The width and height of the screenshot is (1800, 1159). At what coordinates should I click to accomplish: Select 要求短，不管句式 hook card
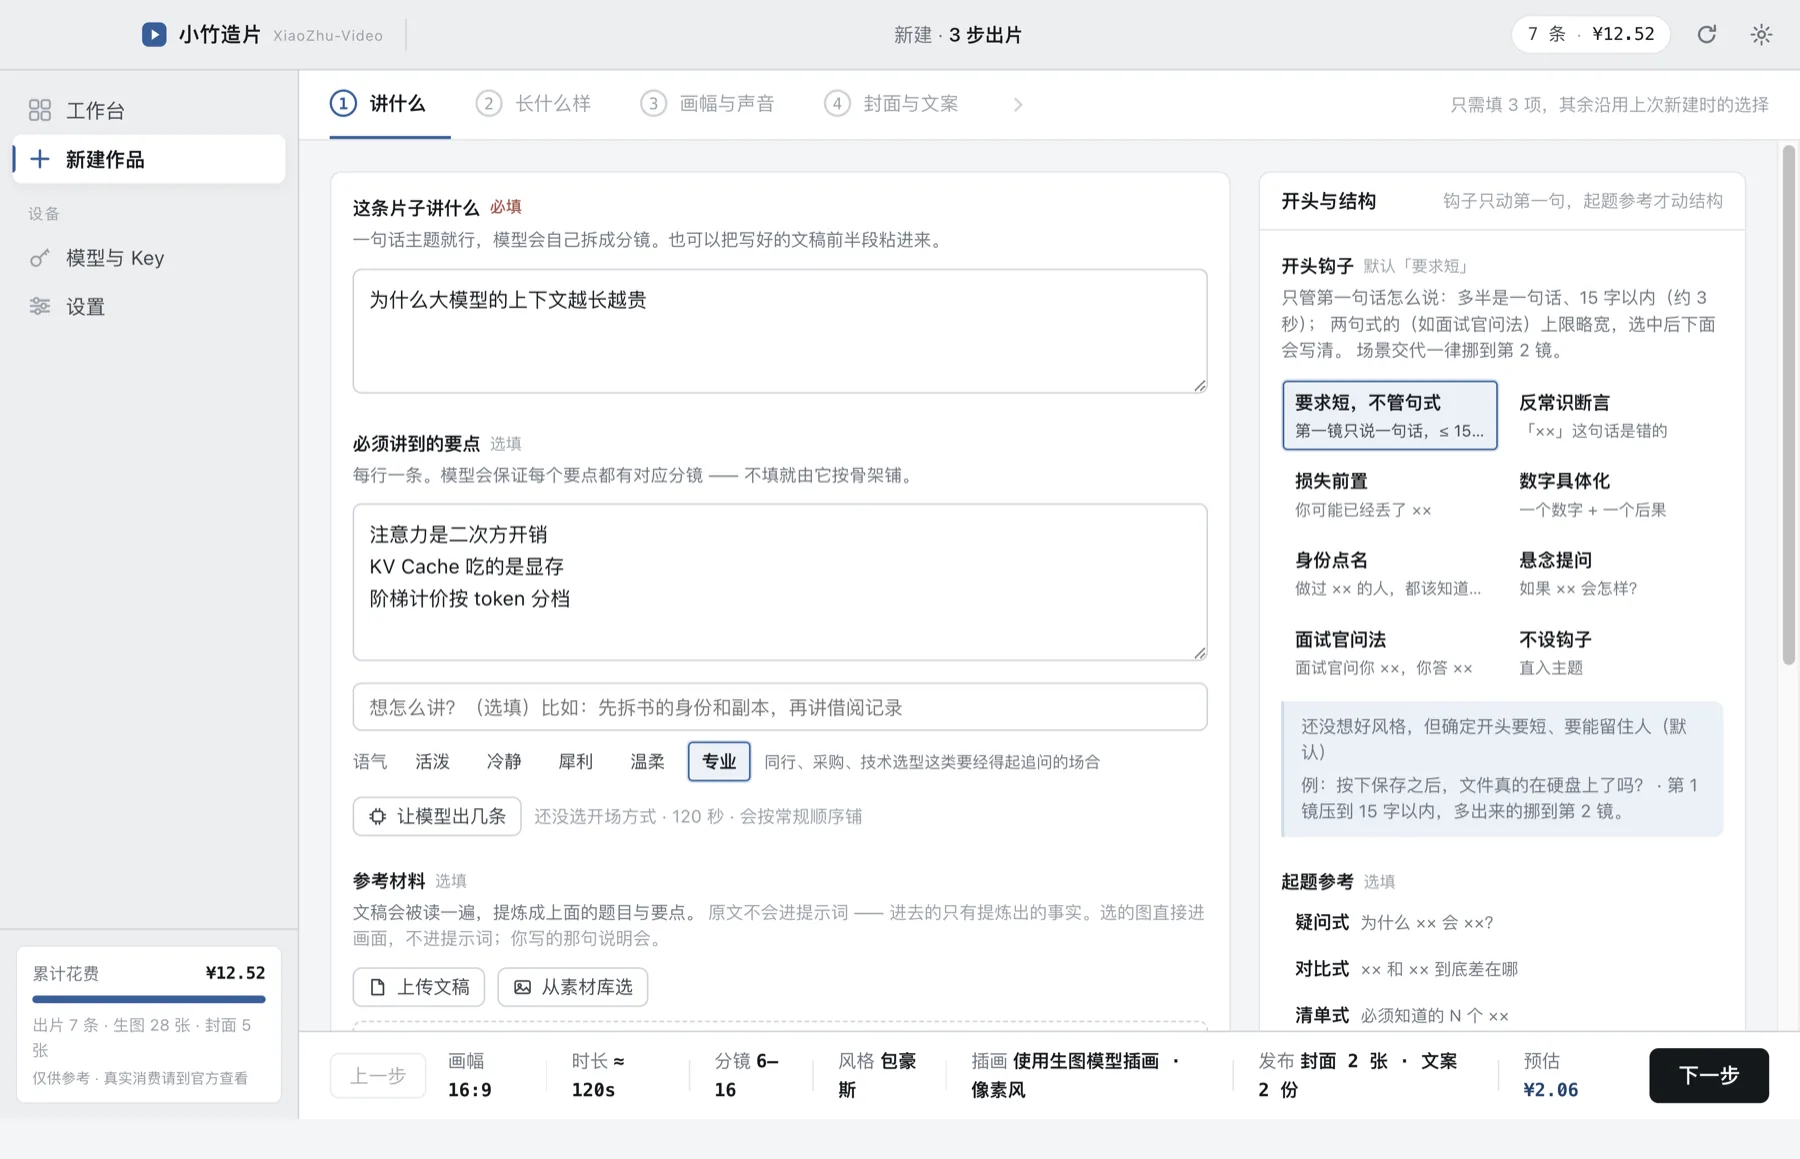[1389, 415]
